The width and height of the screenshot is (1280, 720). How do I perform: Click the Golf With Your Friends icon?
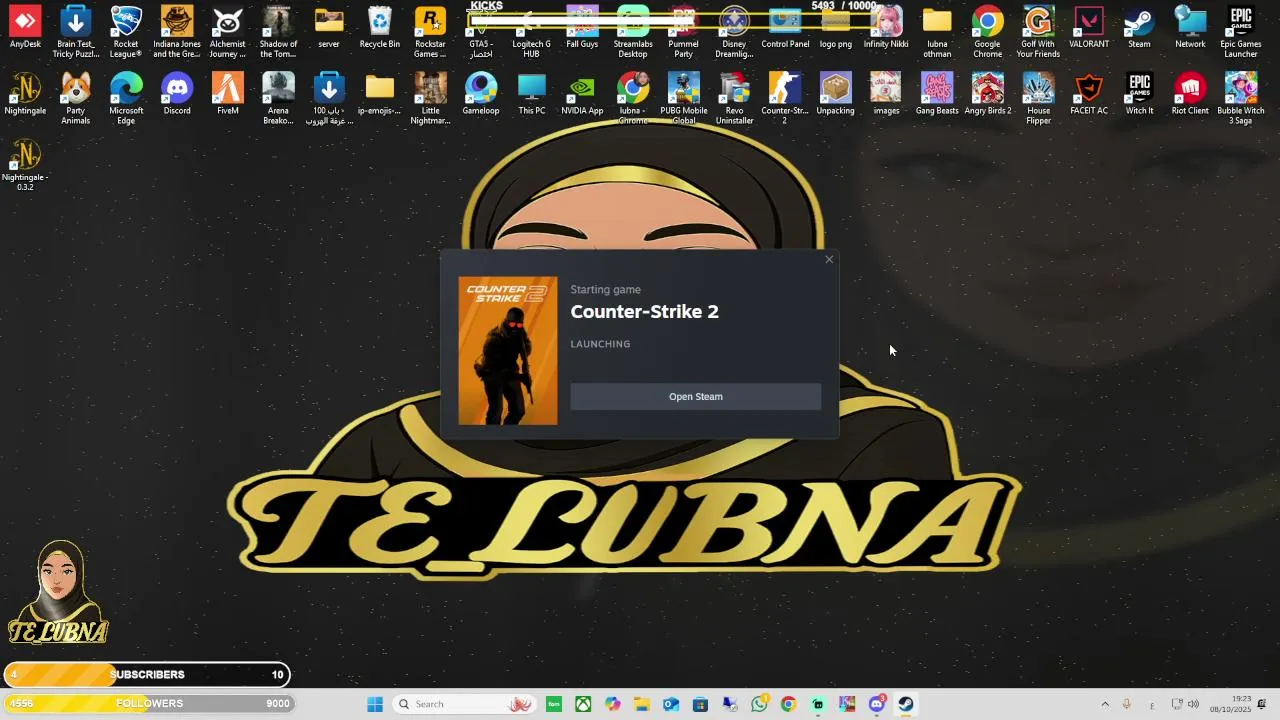(1038, 33)
